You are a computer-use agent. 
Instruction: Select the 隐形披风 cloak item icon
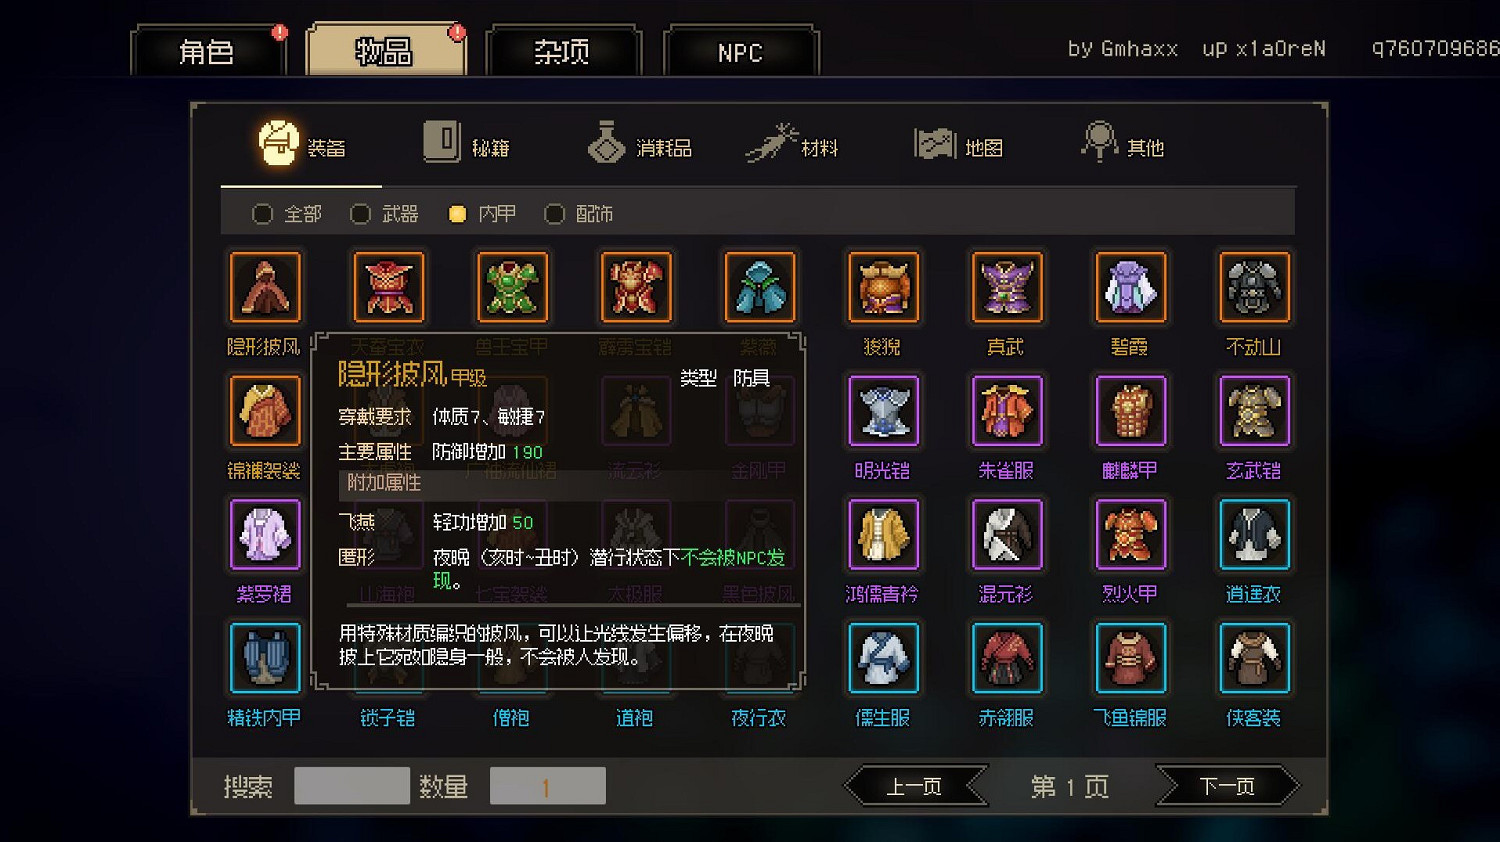[x=265, y=288]
